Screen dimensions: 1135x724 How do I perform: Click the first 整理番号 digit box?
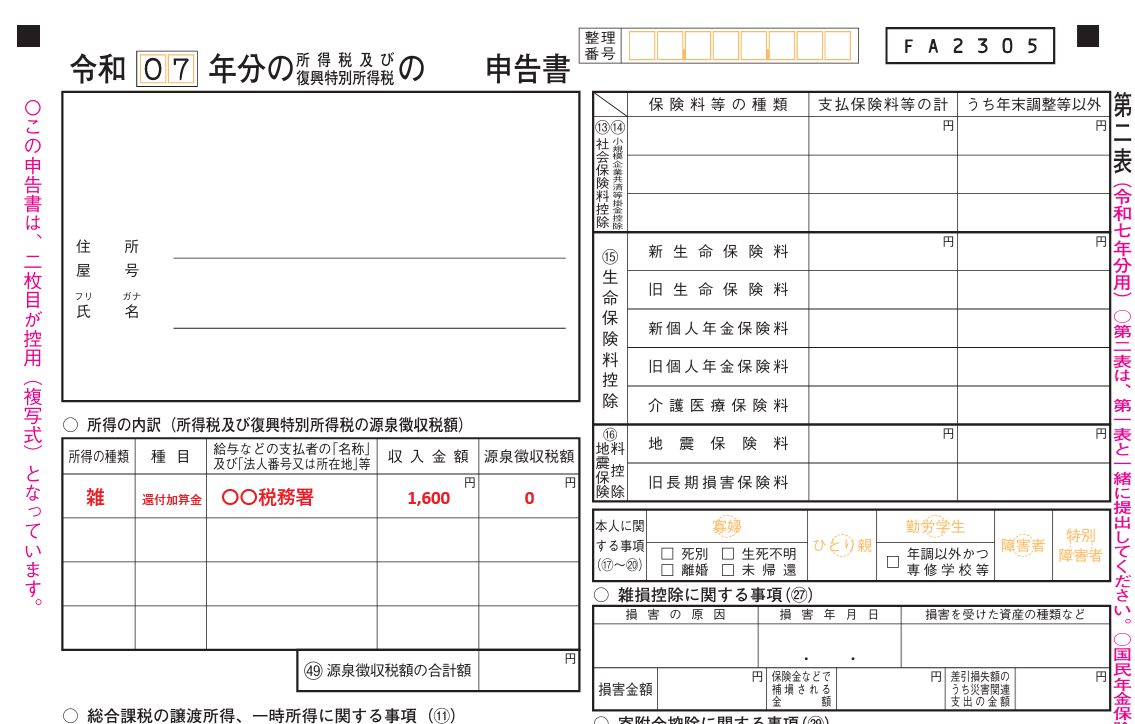click(x=641, y=46)
